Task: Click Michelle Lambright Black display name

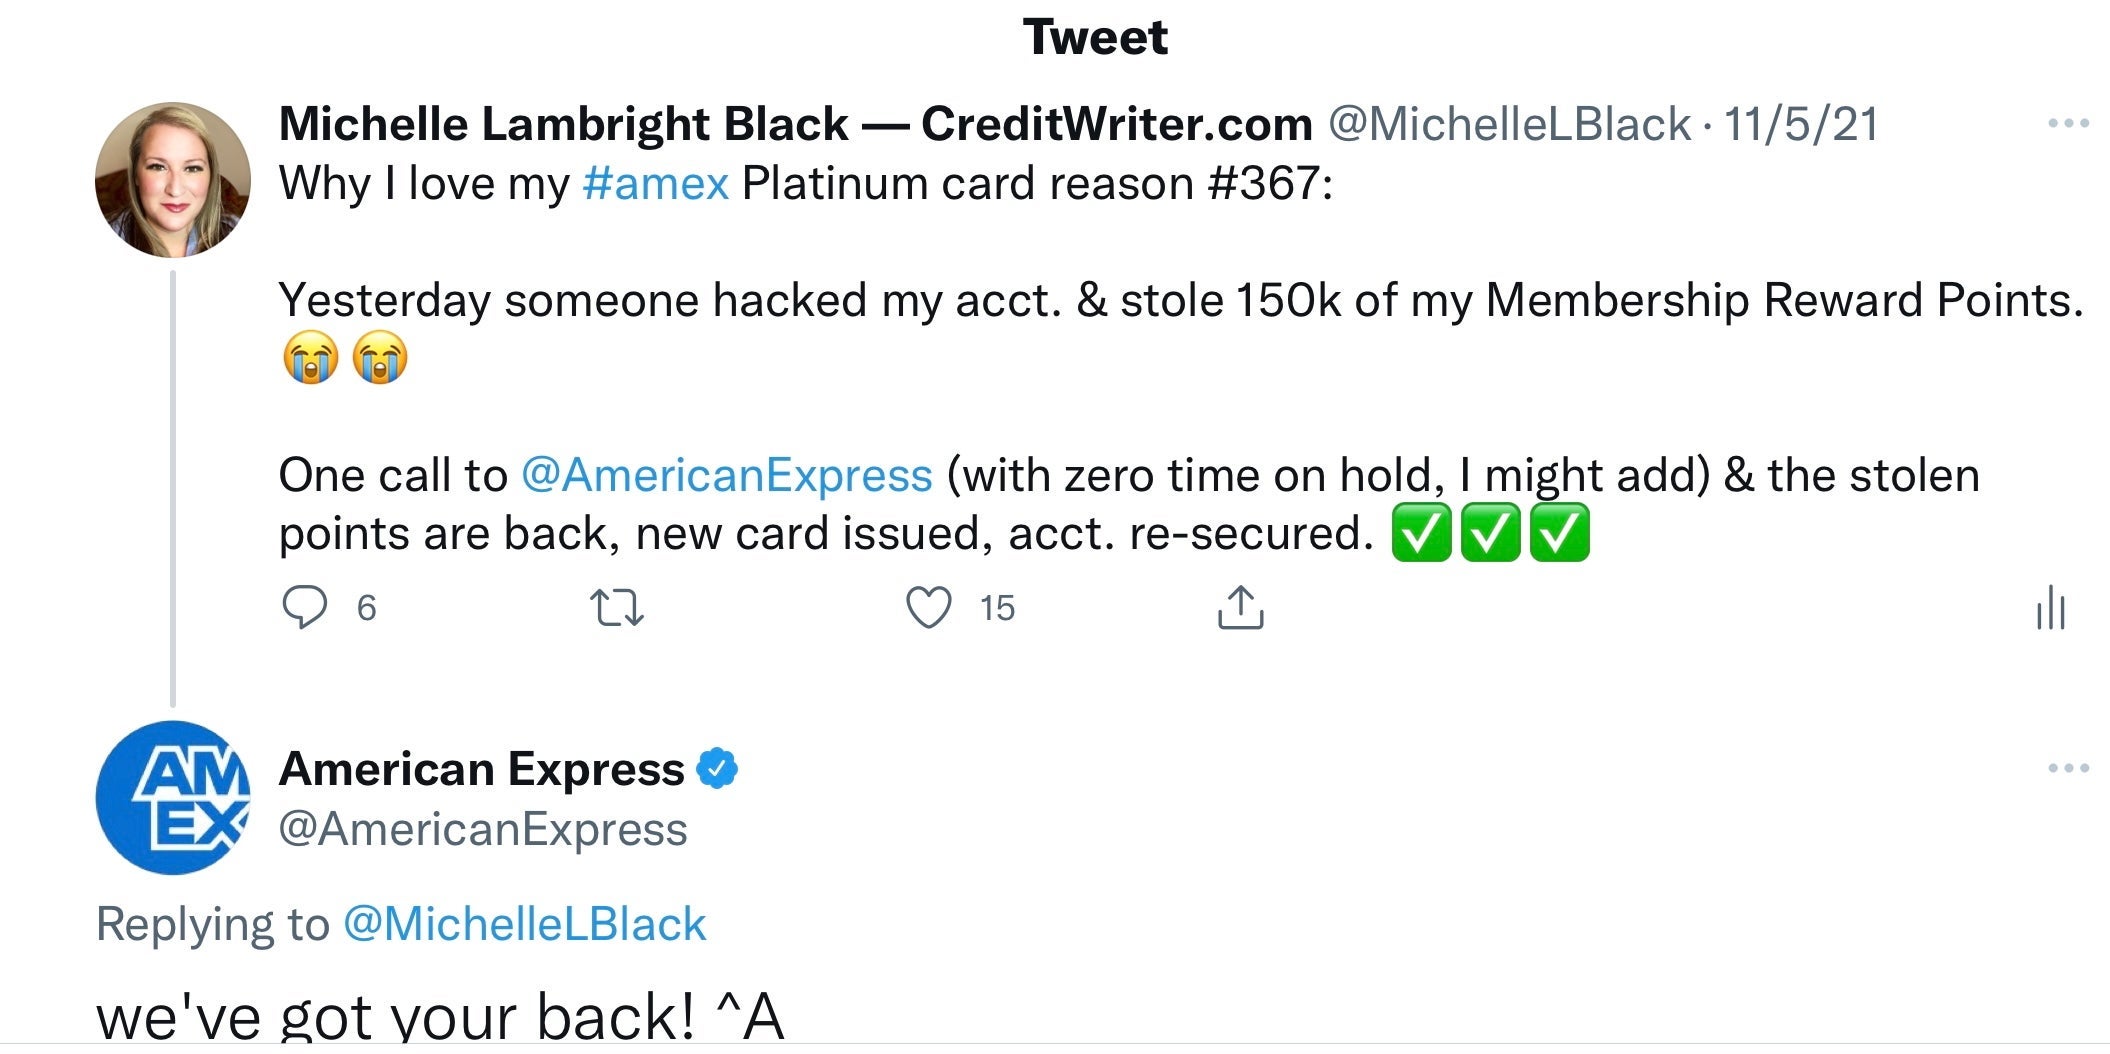Action: (x=795, y=124)
